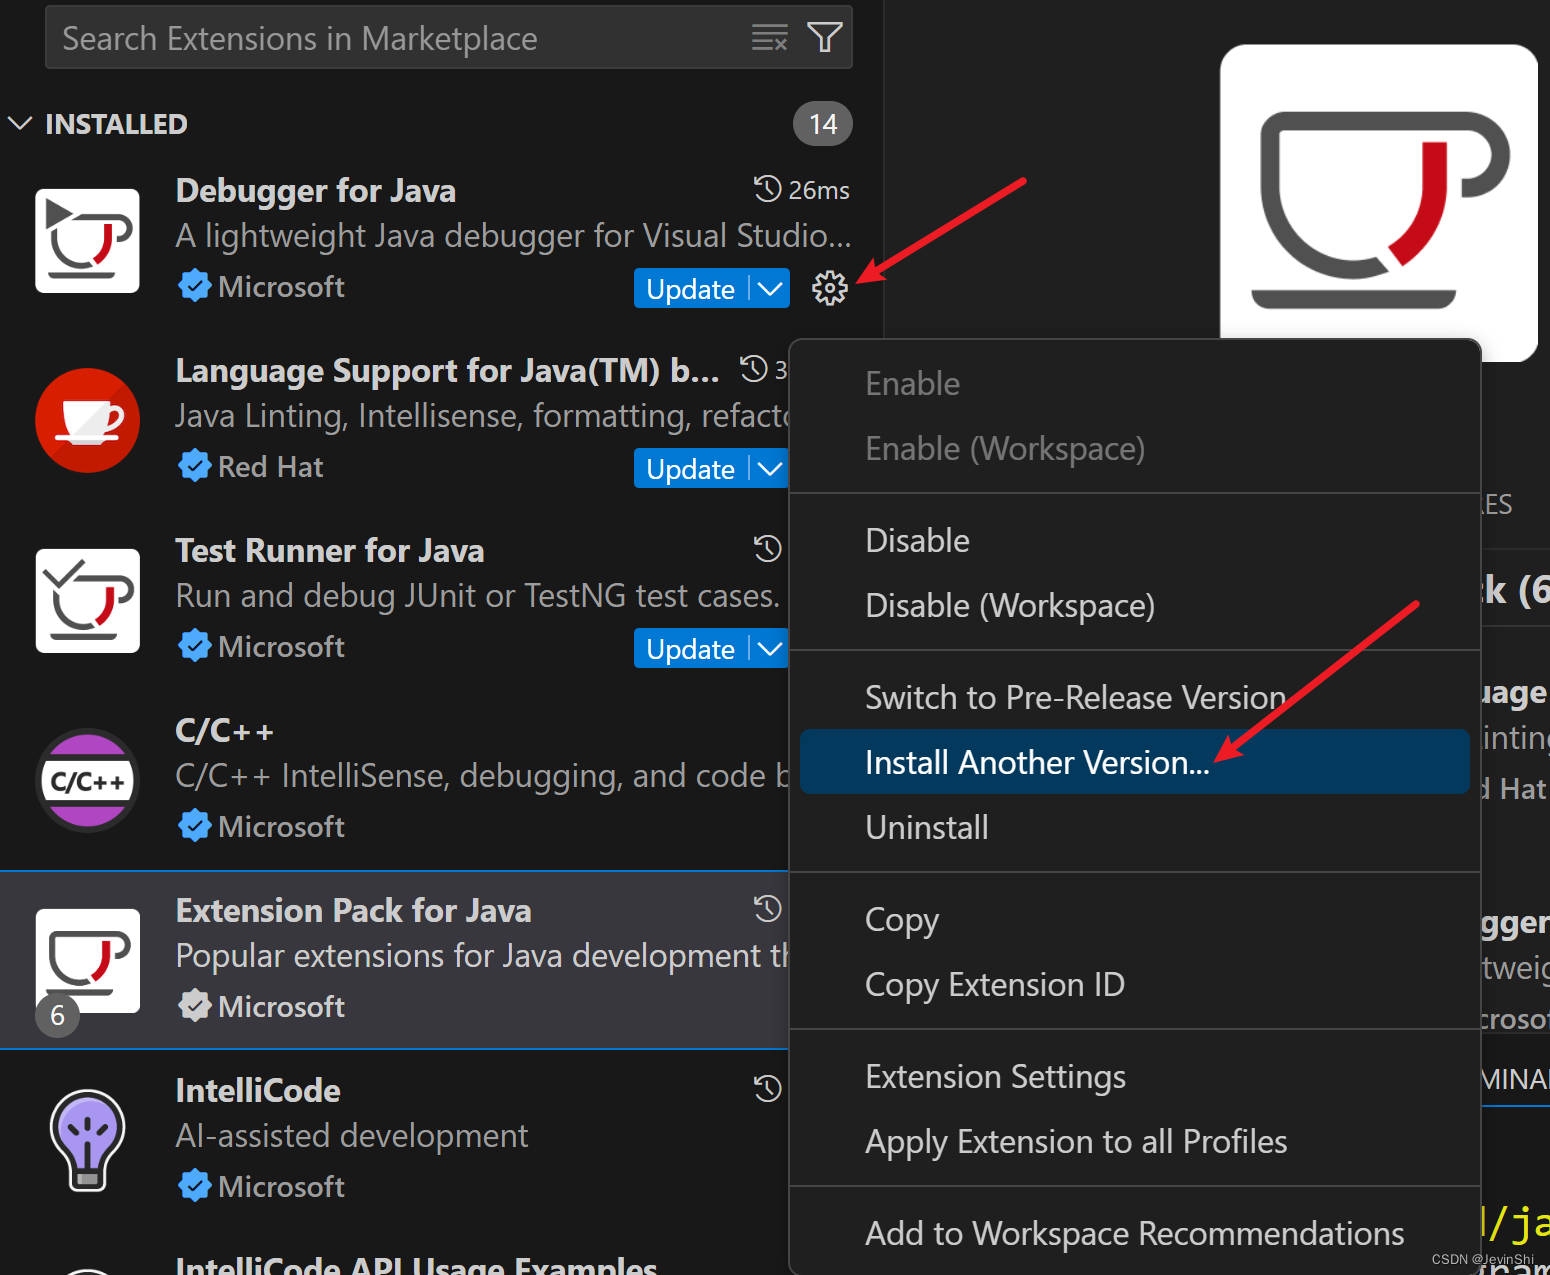Collapse the INSTALLED section

pos(20,123)
